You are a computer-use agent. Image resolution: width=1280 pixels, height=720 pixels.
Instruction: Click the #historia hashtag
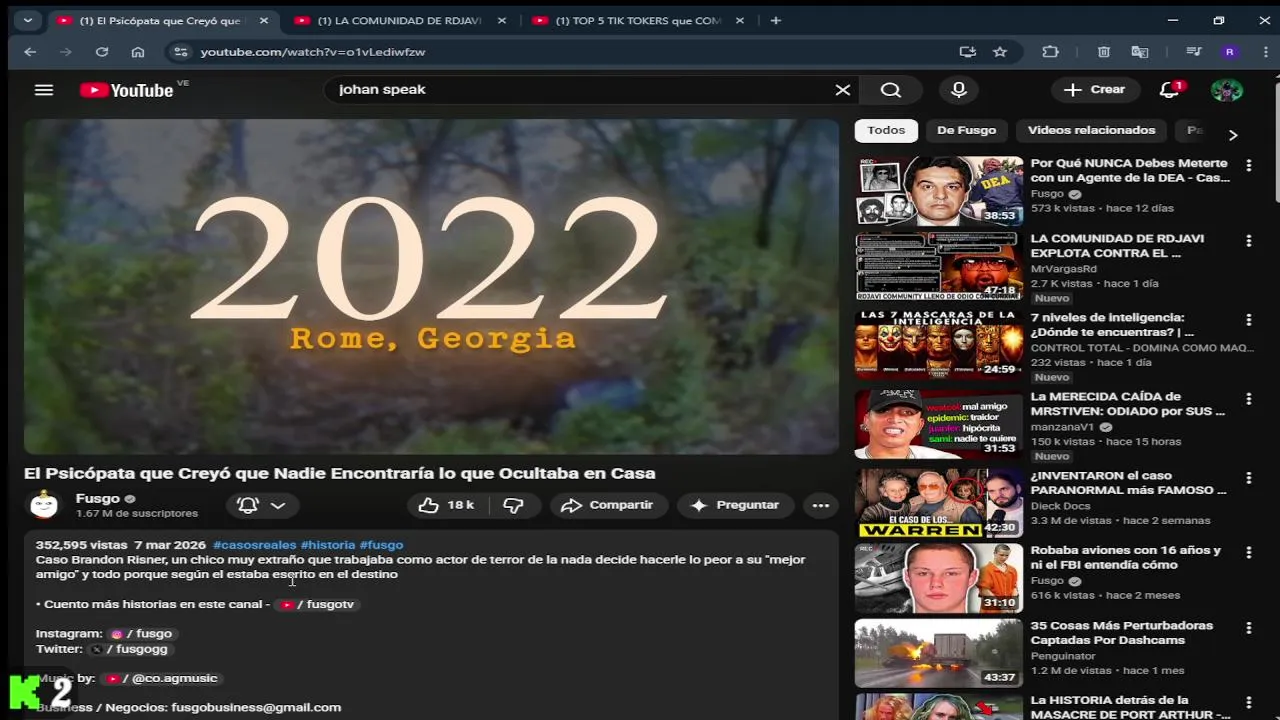[x=328, y=545]
